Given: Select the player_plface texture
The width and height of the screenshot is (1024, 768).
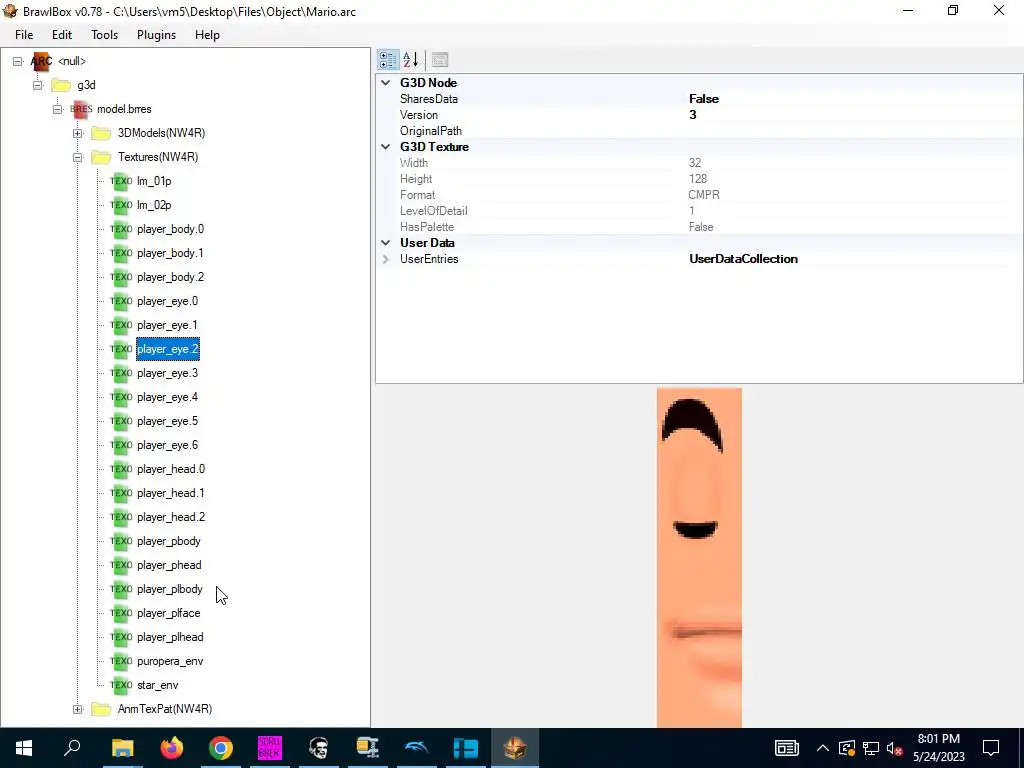Looking at the screenshot, I should [x=168, y=613].
